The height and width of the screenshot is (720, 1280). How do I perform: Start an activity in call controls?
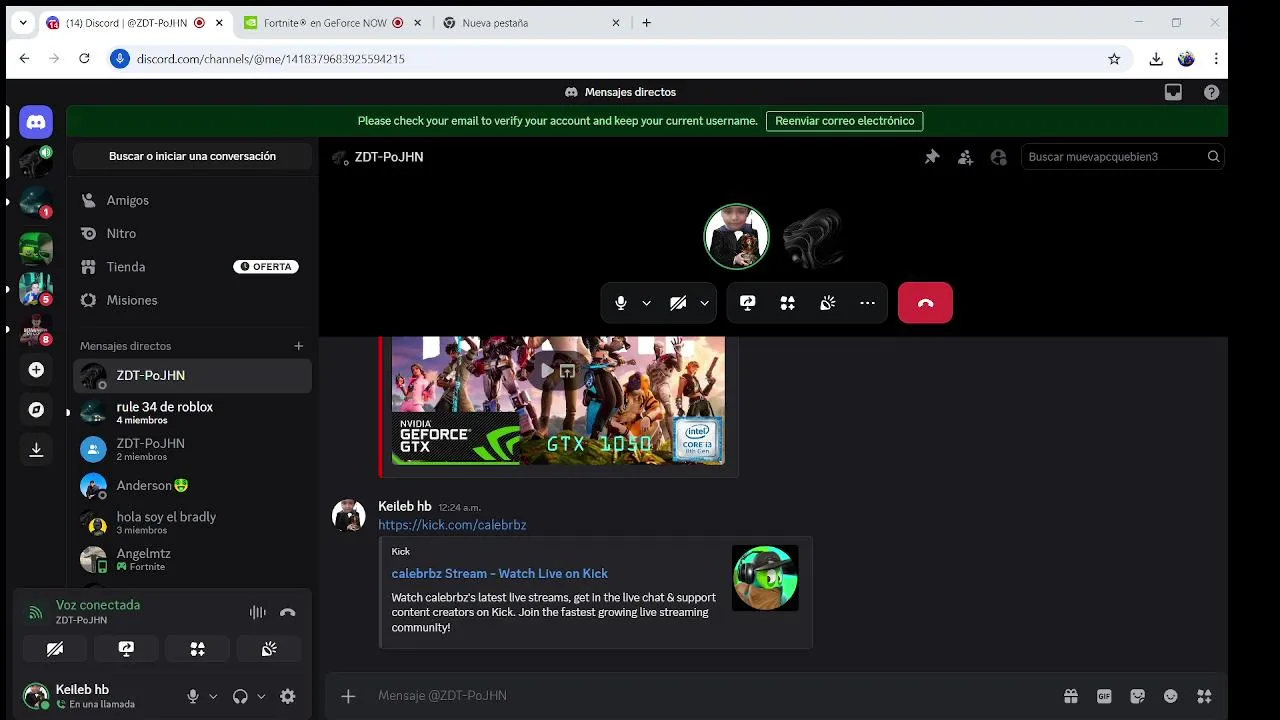click(x=788, y=303)
